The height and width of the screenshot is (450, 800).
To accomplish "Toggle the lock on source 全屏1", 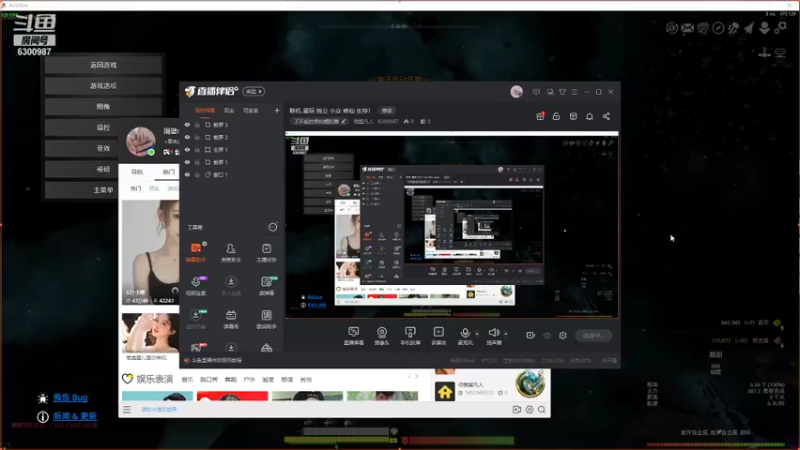I will coord(197,149).
